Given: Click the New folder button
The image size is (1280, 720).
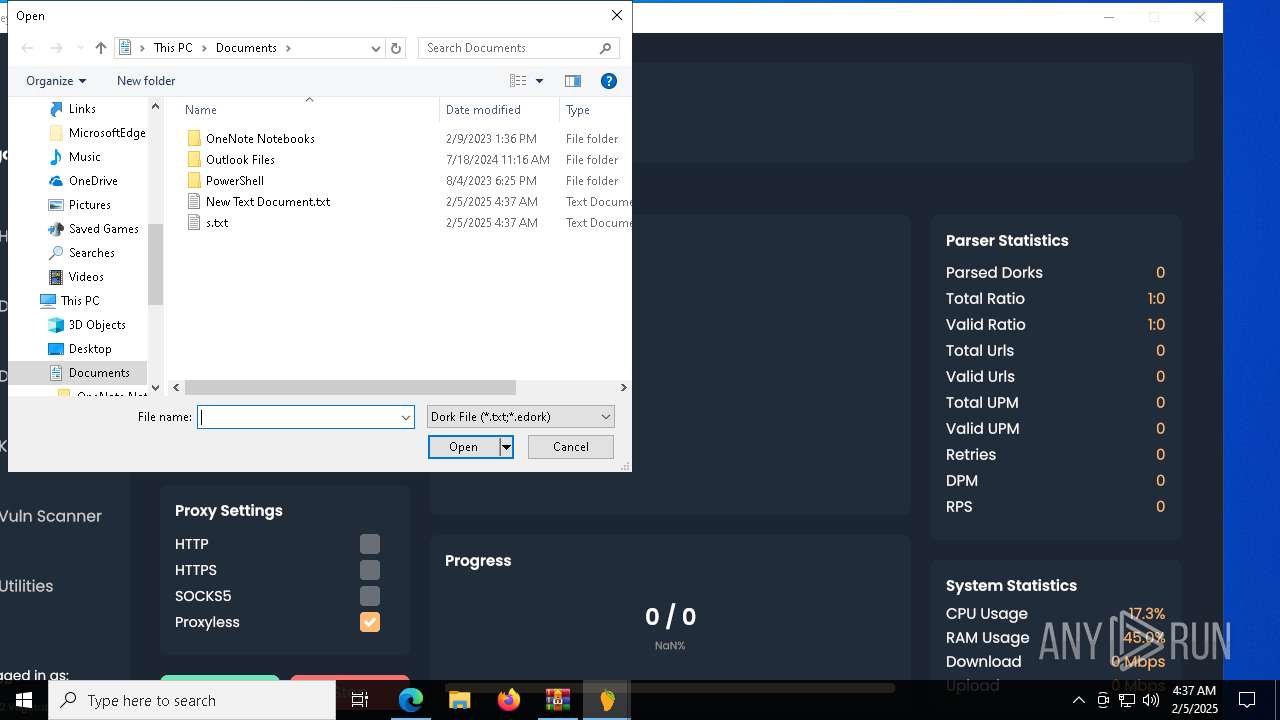Looking at the screenshot, I should click(x=146, y=81).
